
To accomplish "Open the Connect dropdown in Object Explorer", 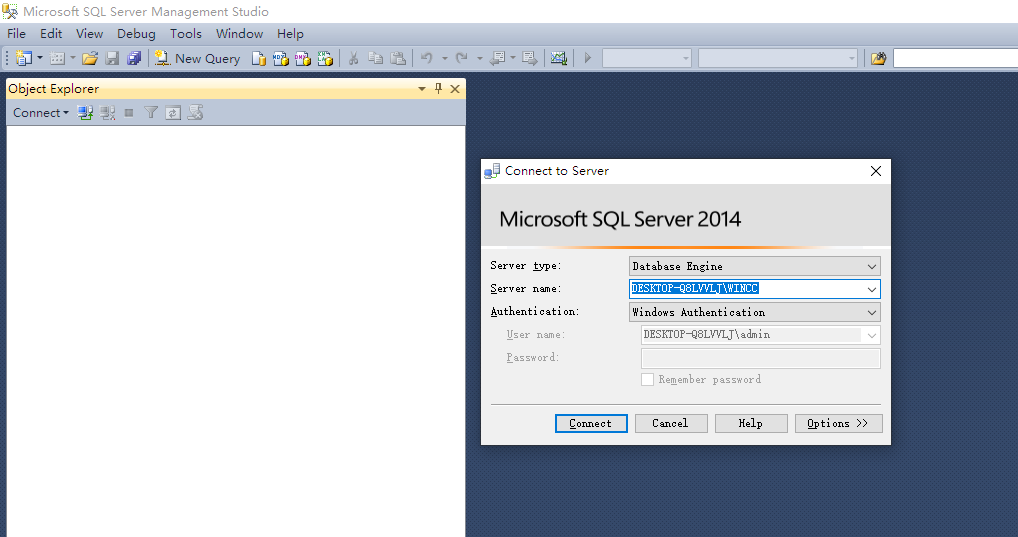I will tap(40, 113).
